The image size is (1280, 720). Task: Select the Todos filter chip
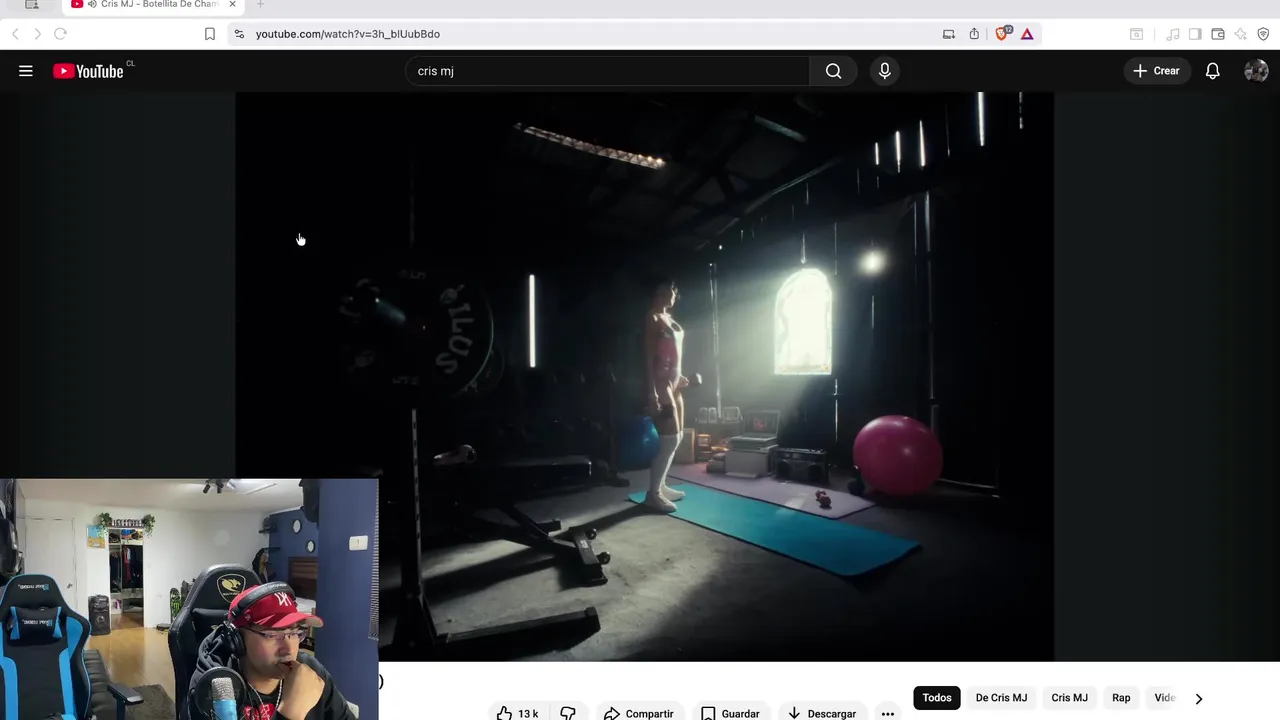coord(937,698)
